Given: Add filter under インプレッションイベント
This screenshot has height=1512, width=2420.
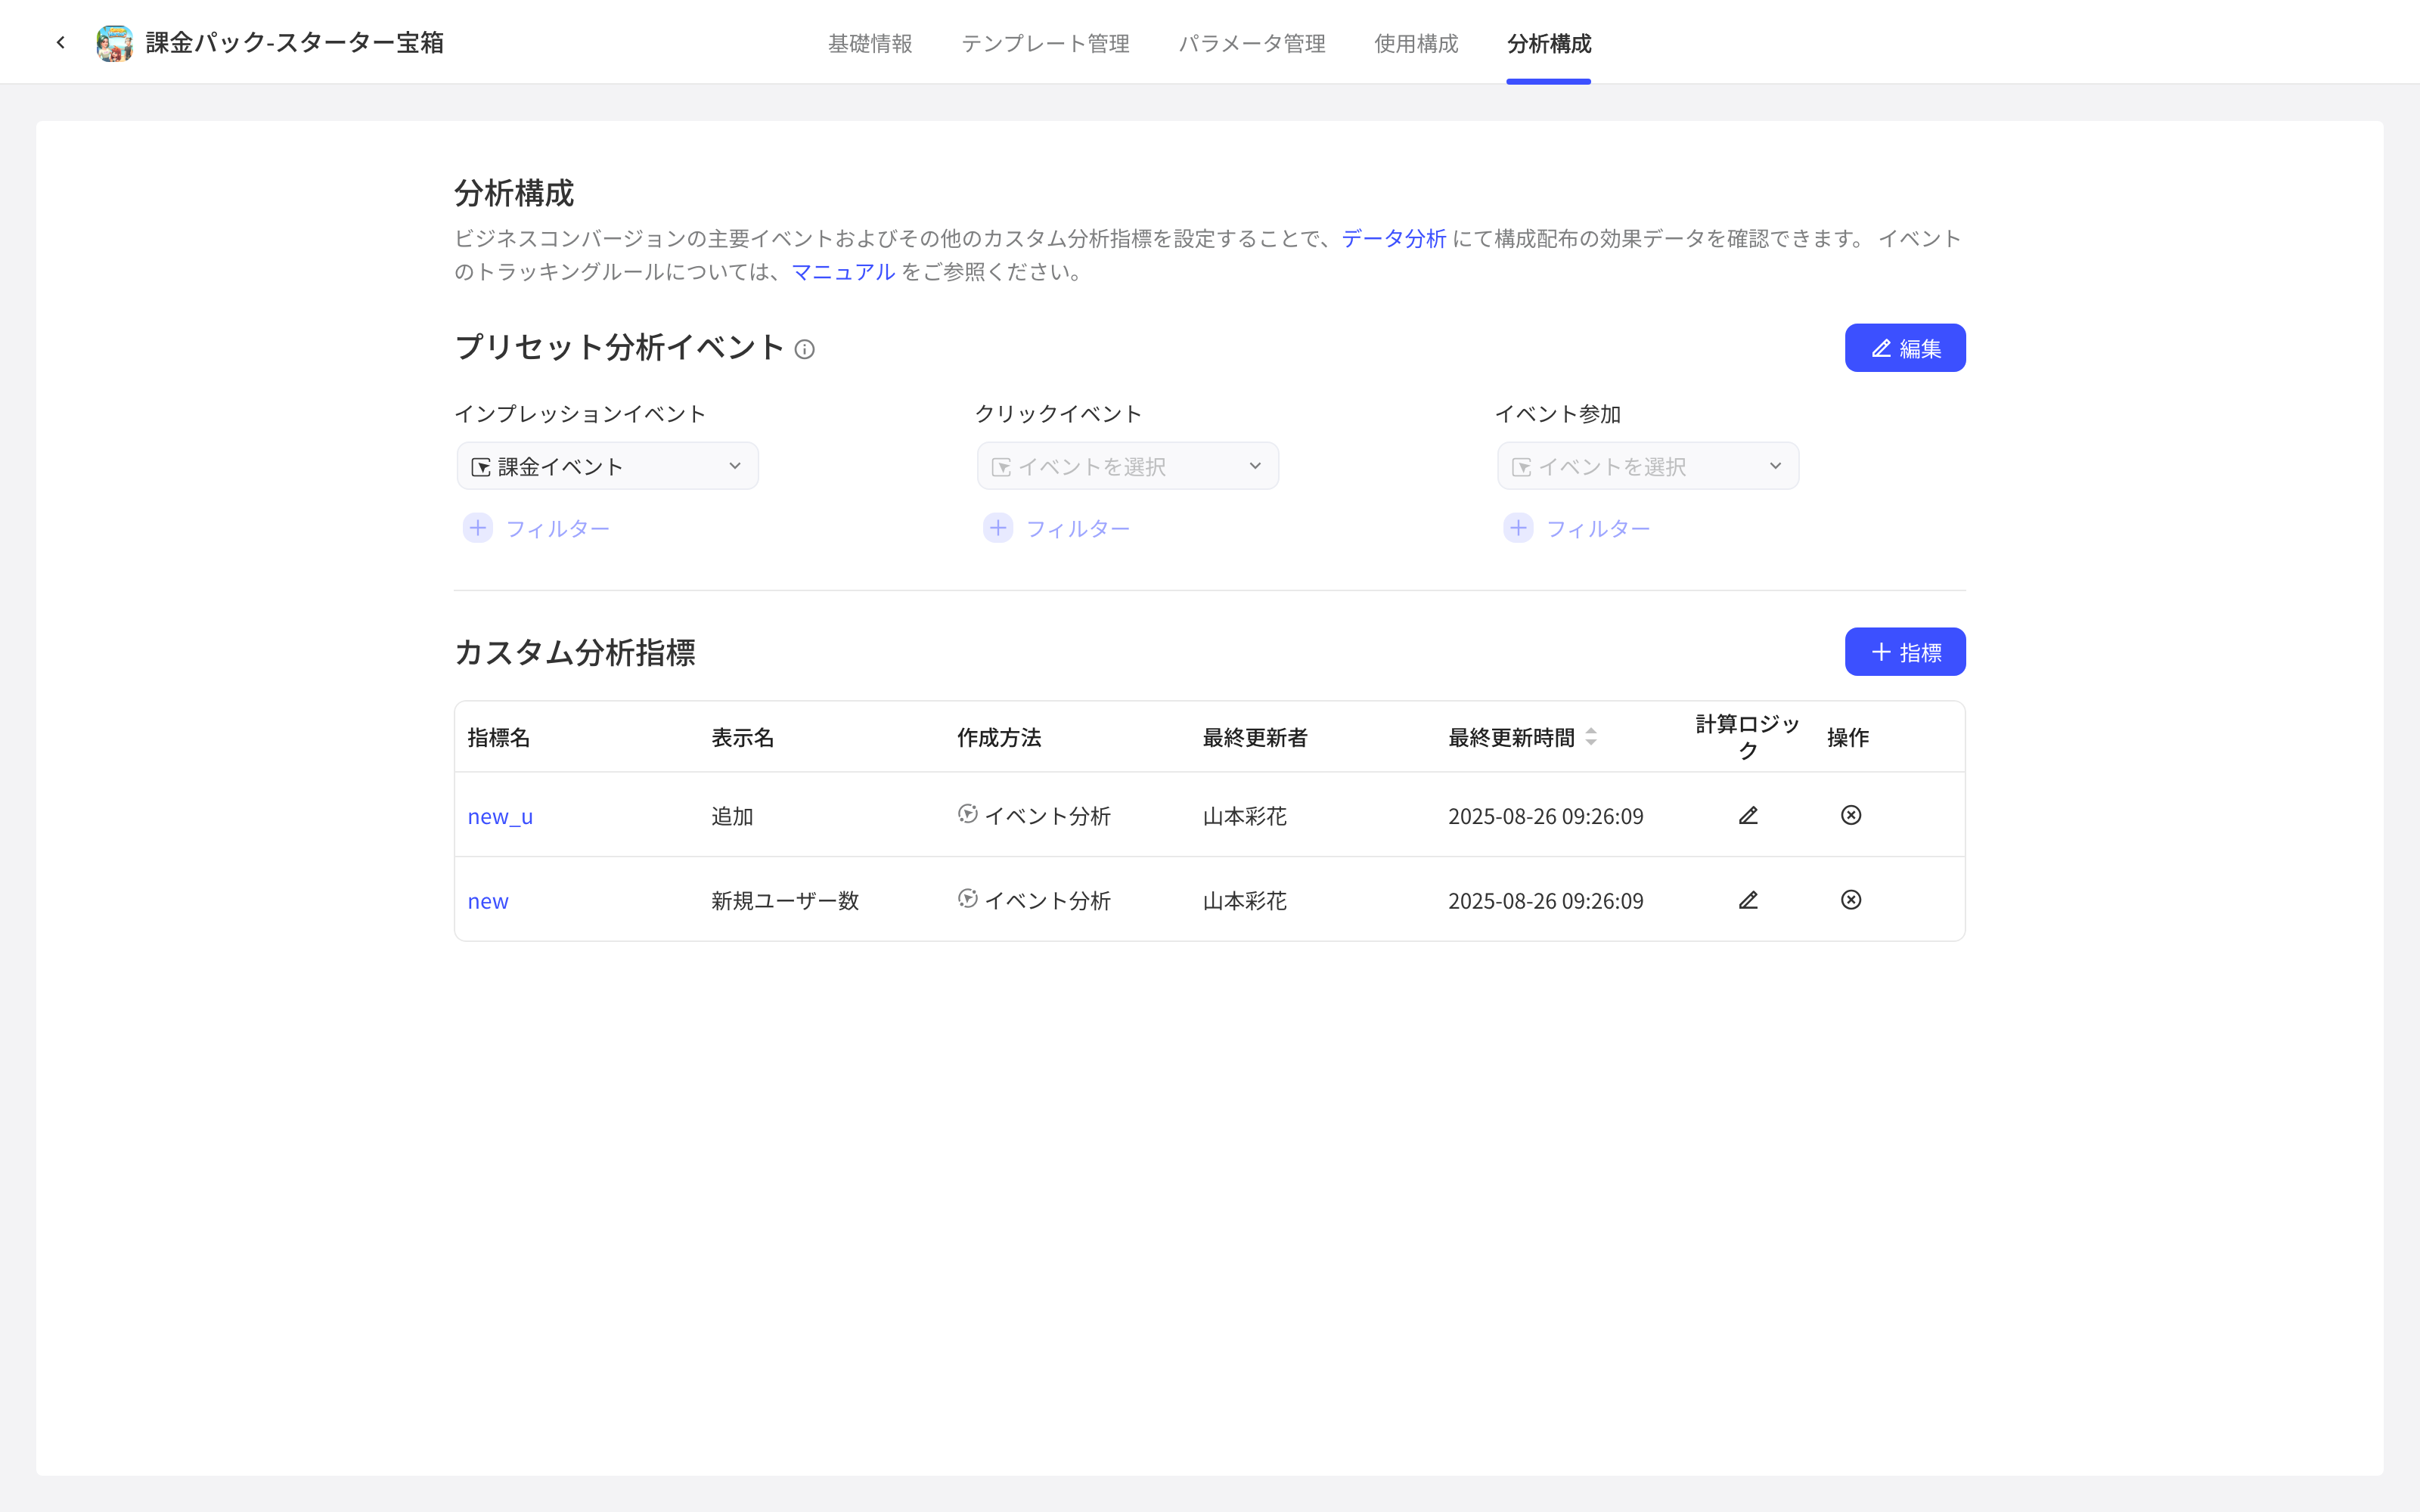Looking at the screenshot, I should [537, 528].
